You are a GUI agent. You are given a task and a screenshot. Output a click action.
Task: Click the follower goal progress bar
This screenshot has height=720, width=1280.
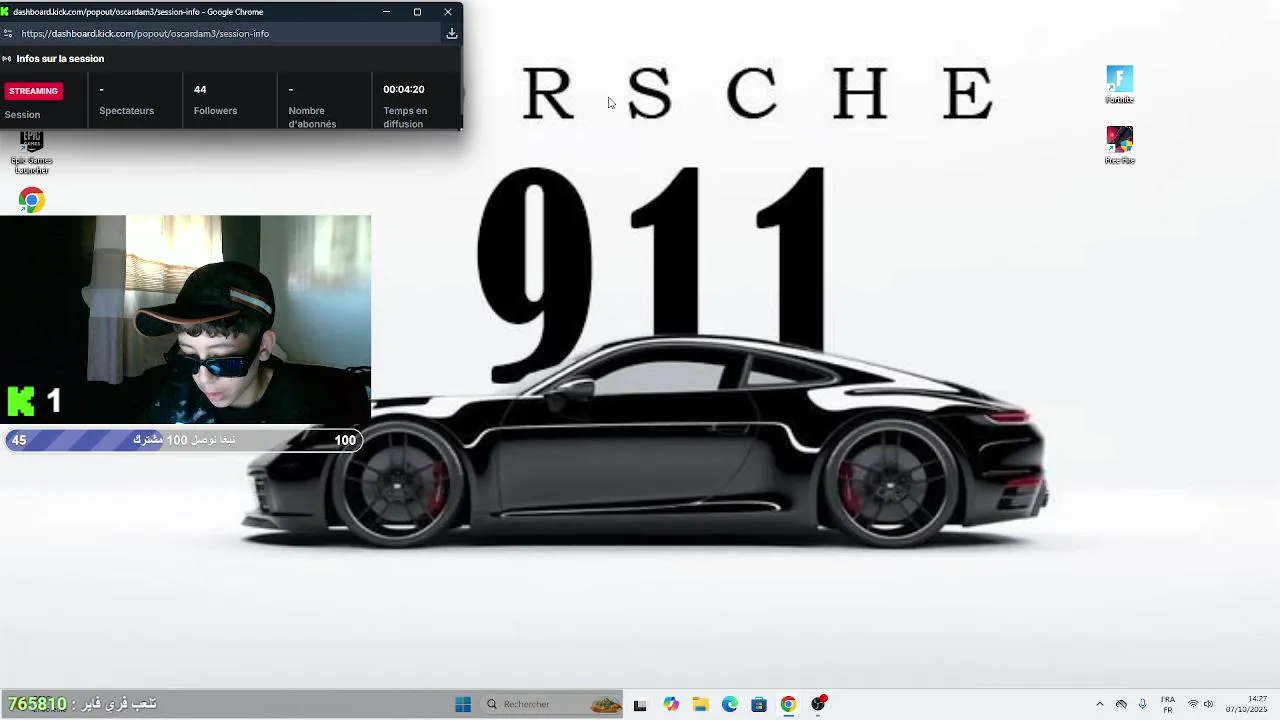pyautogui.click(x=183, y=440)
